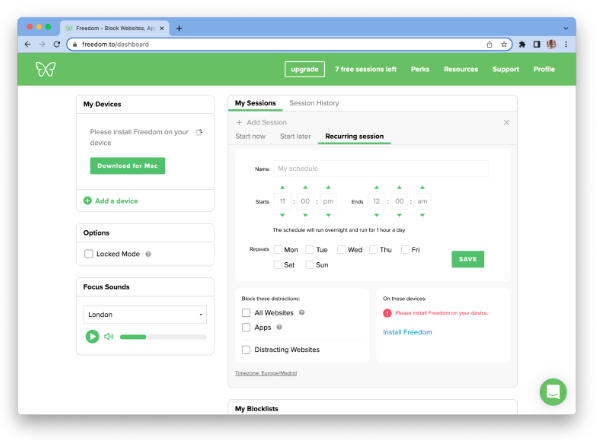Click the Locked Mode help icon
This screenshot has width=597, height=440.
[x=148, y=254]
